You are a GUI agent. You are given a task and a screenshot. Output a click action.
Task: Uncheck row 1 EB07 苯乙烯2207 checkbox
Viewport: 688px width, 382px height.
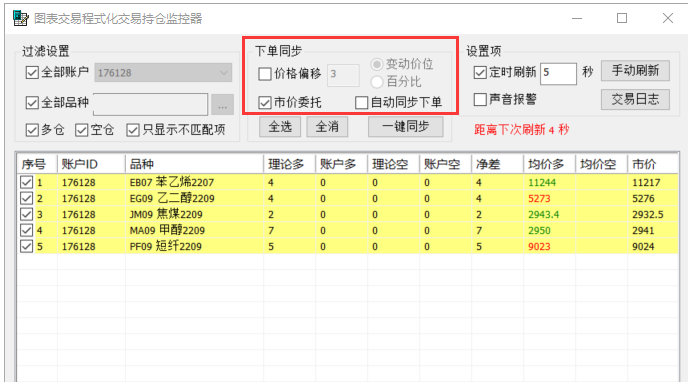(26, 182)
